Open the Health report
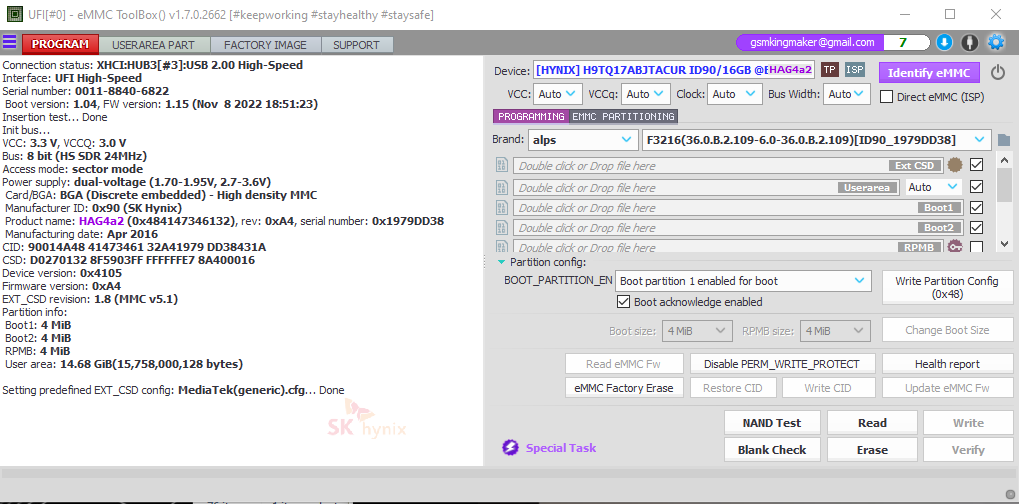Image resolution: width=1019 pixels, height=504 pixels. (x=947, y=364)
